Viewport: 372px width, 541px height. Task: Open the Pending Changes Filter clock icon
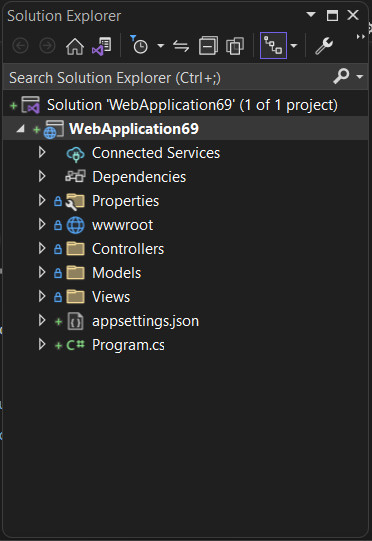point(139,45)
